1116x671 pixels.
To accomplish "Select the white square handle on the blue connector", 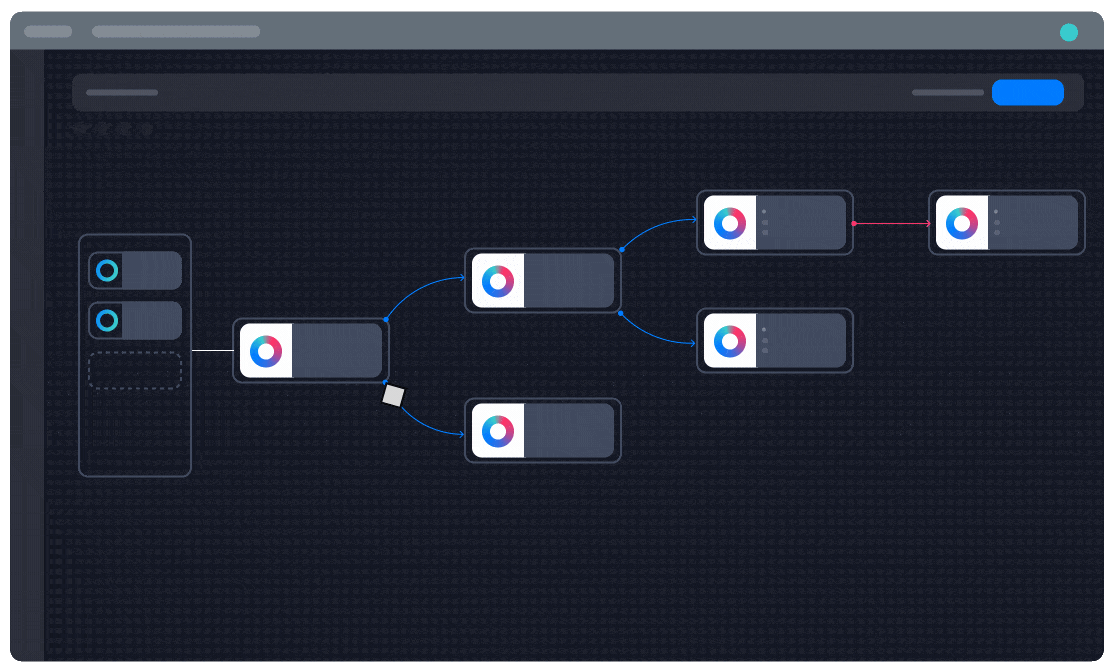I will (393, 396).
